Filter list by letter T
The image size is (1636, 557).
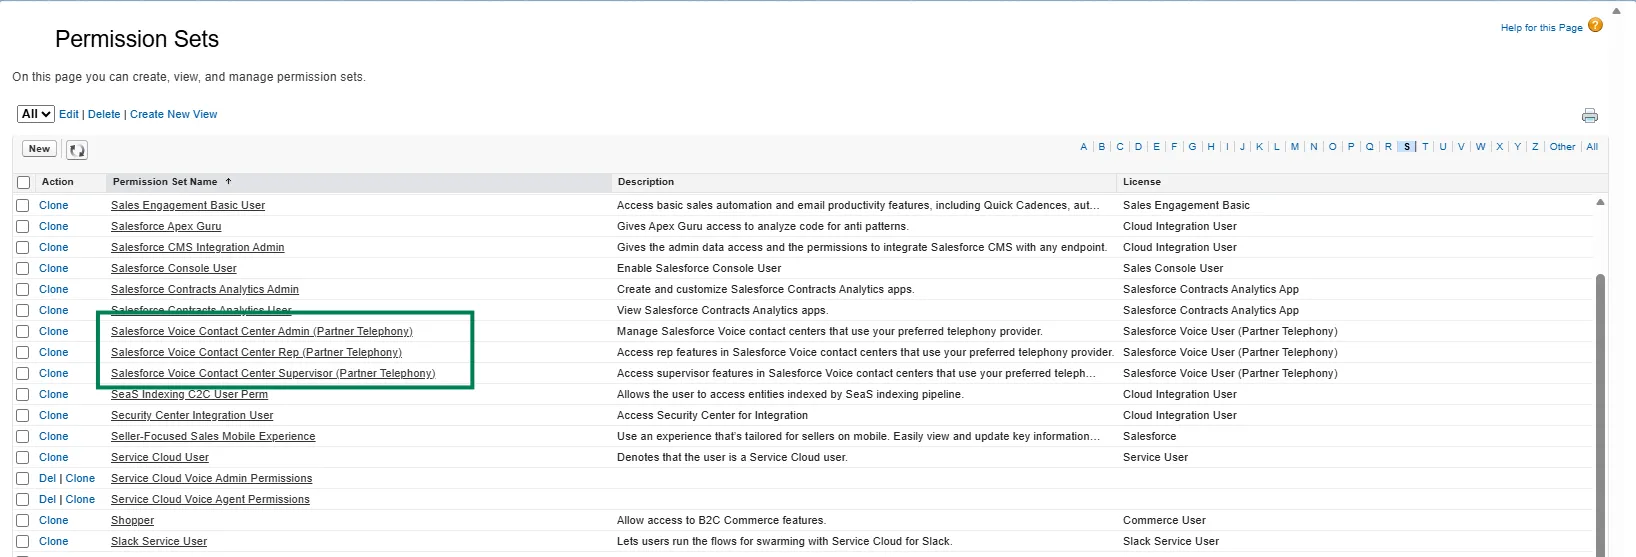click(x=1425, y=147)
